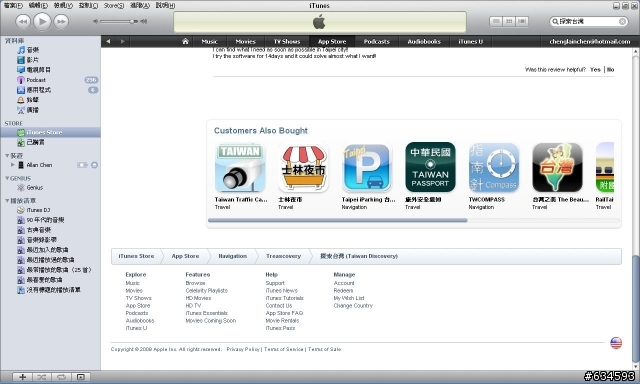Open Change Country footer link
Viewport: 640px width, 384px height.
coord(353,306)
